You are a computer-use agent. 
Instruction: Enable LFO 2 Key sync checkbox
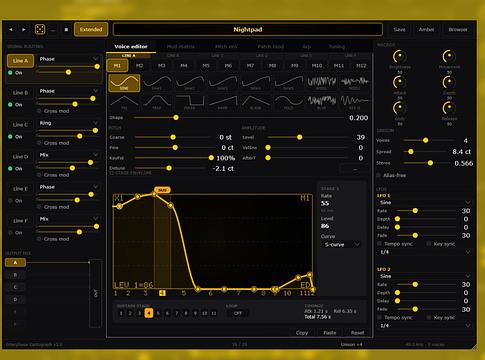429,318
